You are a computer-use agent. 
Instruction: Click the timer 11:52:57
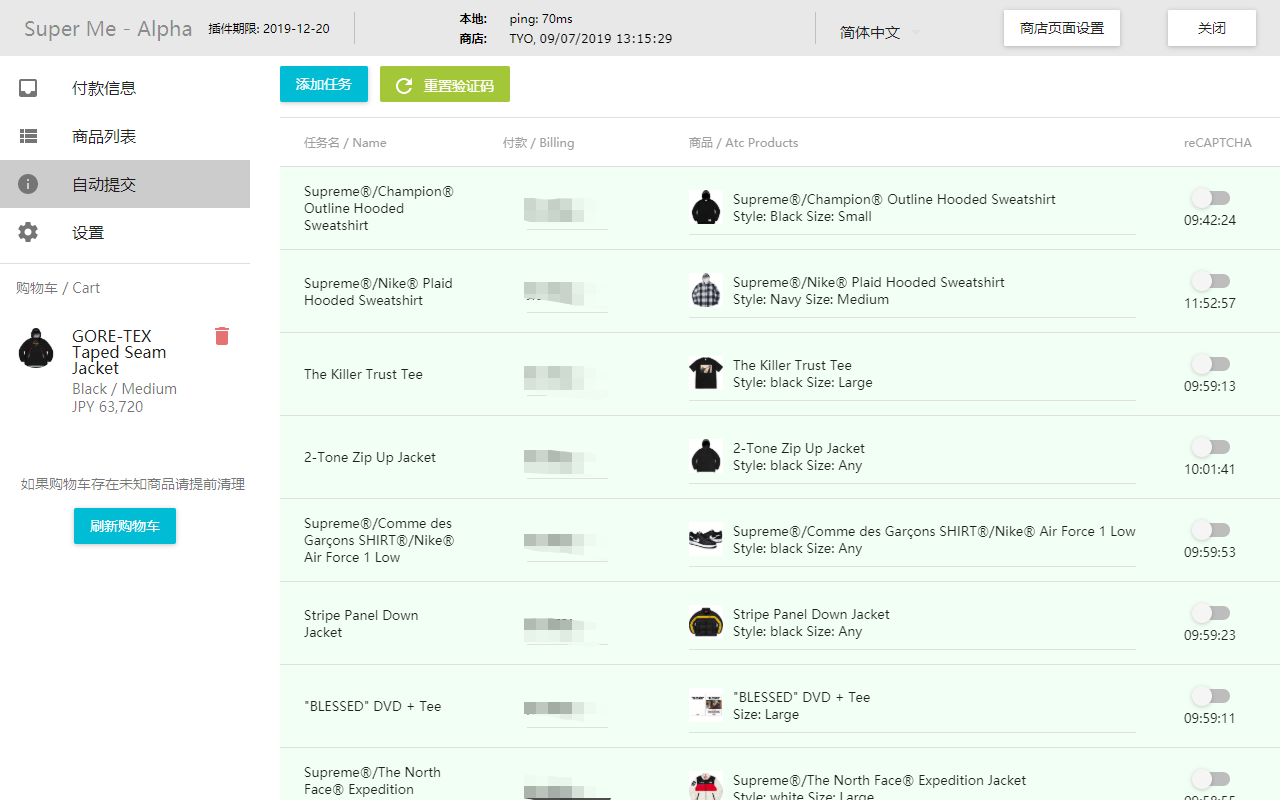click(x=1210, y=303)
